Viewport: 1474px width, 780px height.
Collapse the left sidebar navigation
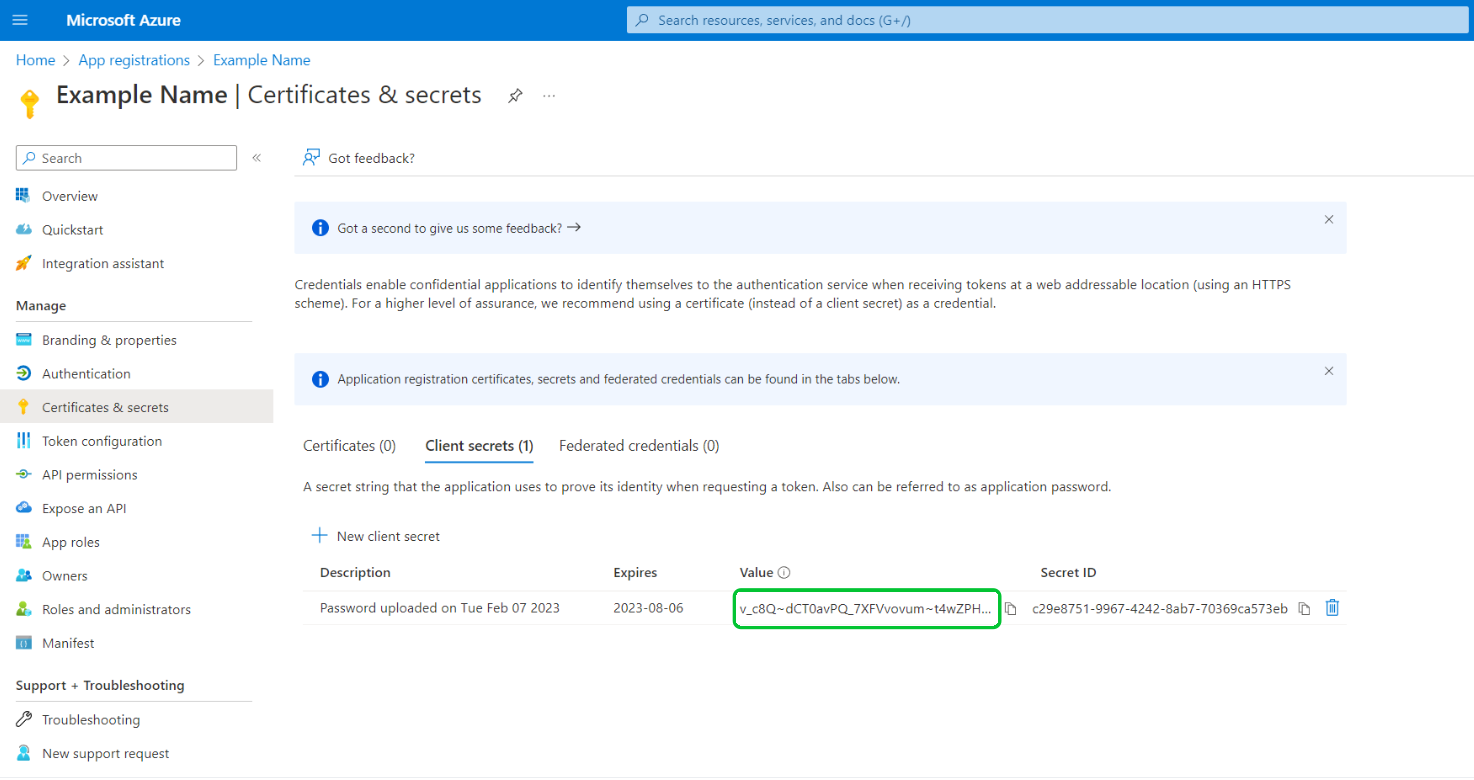pos(256,158)
